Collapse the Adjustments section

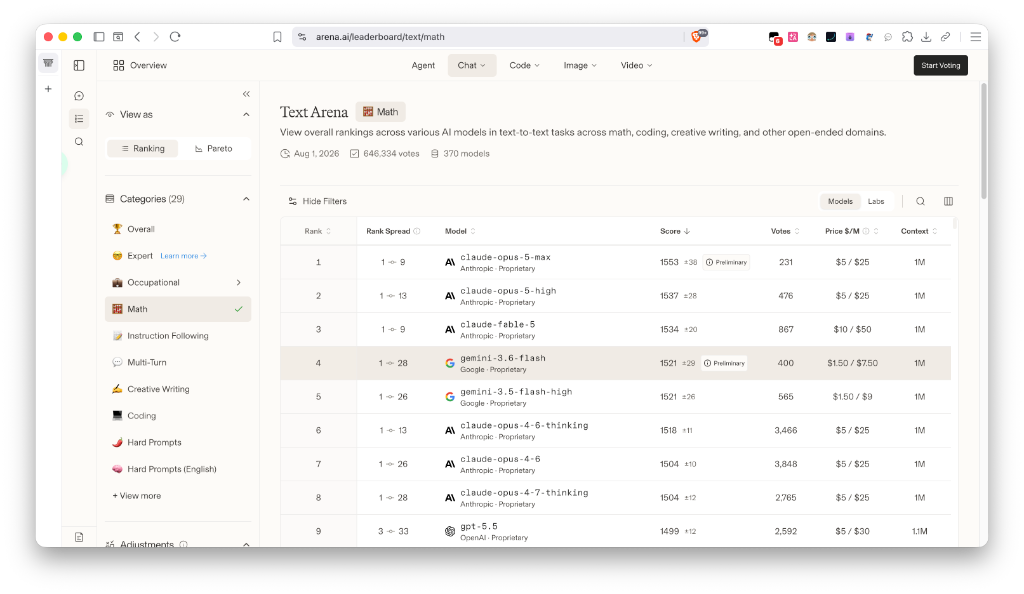tap(246, 544)
